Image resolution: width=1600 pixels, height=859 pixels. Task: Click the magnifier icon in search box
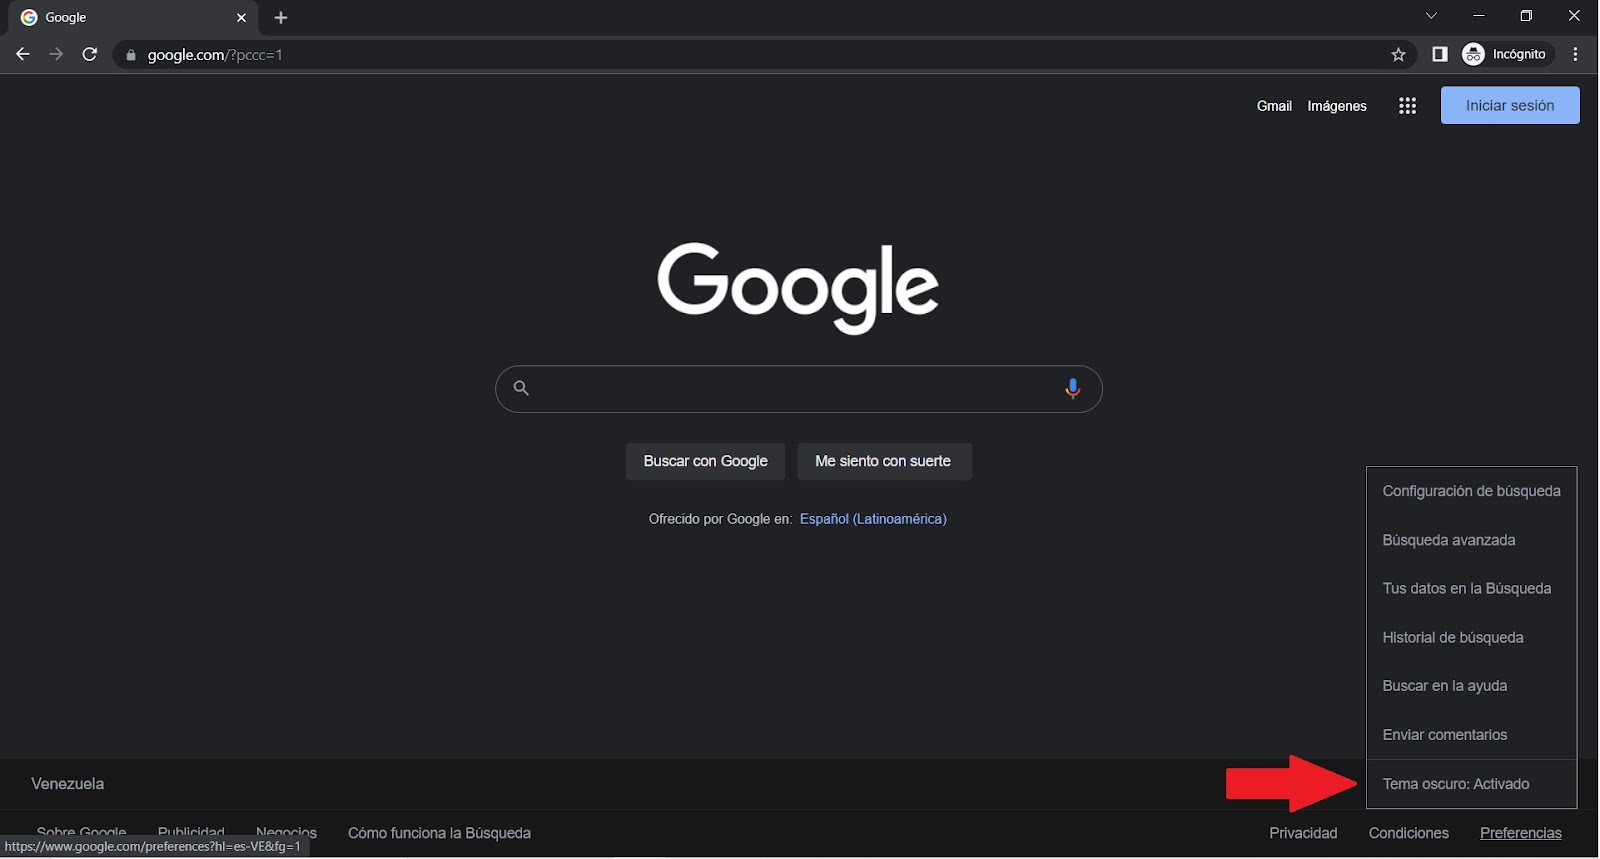coord(521,388)
